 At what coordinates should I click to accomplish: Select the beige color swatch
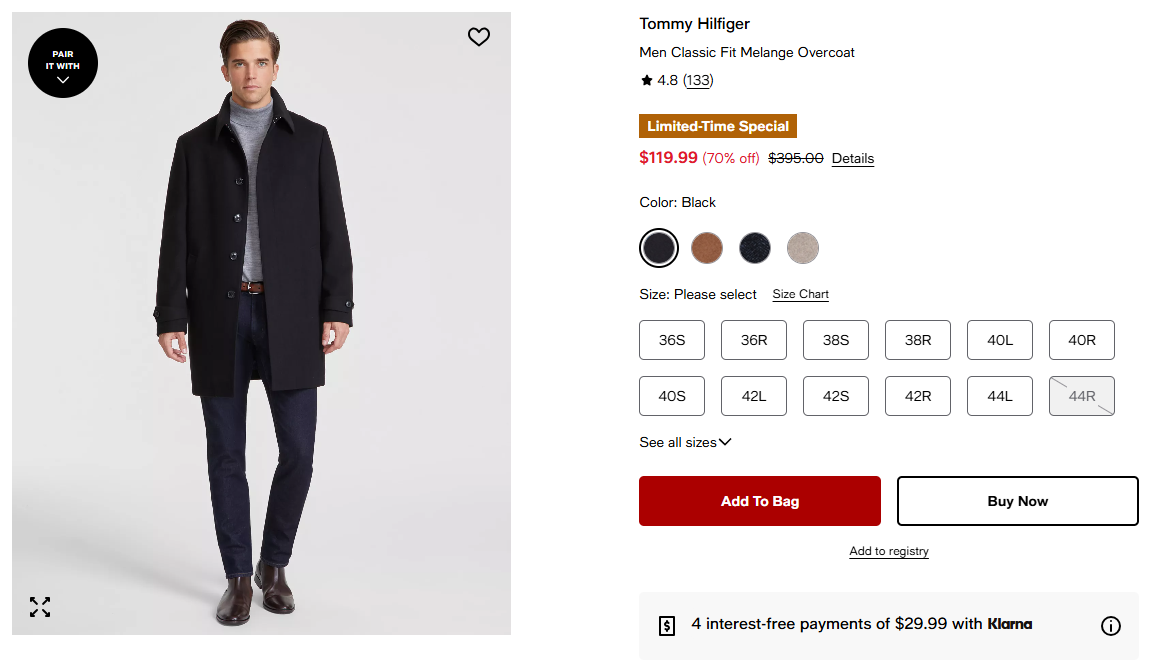(803, 248)
